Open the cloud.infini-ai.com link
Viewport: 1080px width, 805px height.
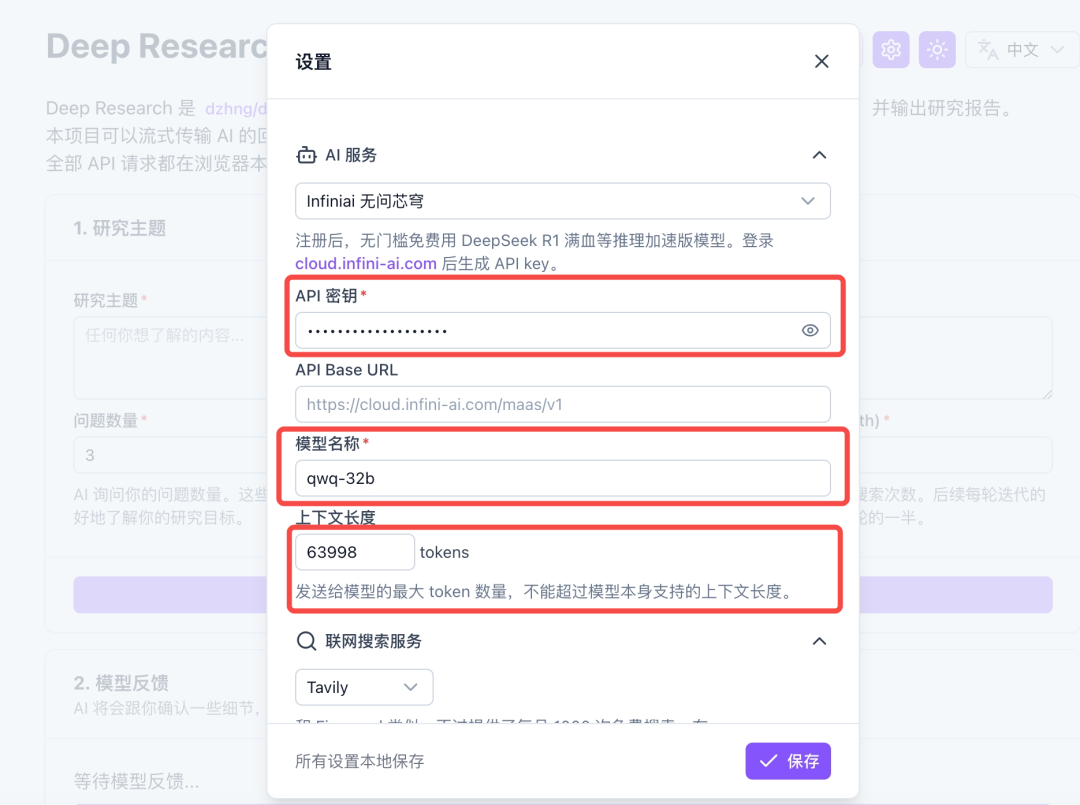click(x=366, y=264)
